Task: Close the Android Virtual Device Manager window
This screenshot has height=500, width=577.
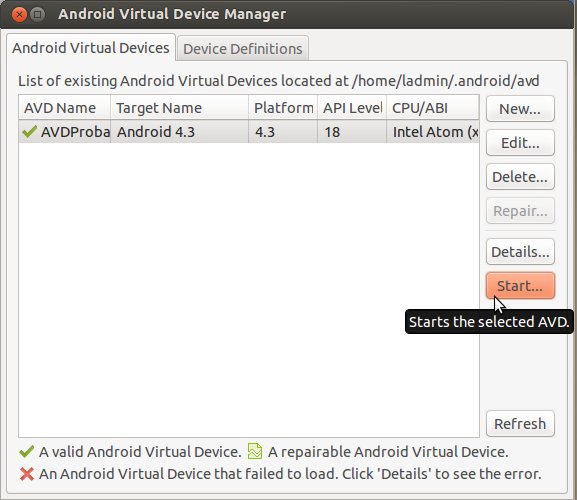Action: 19,15
